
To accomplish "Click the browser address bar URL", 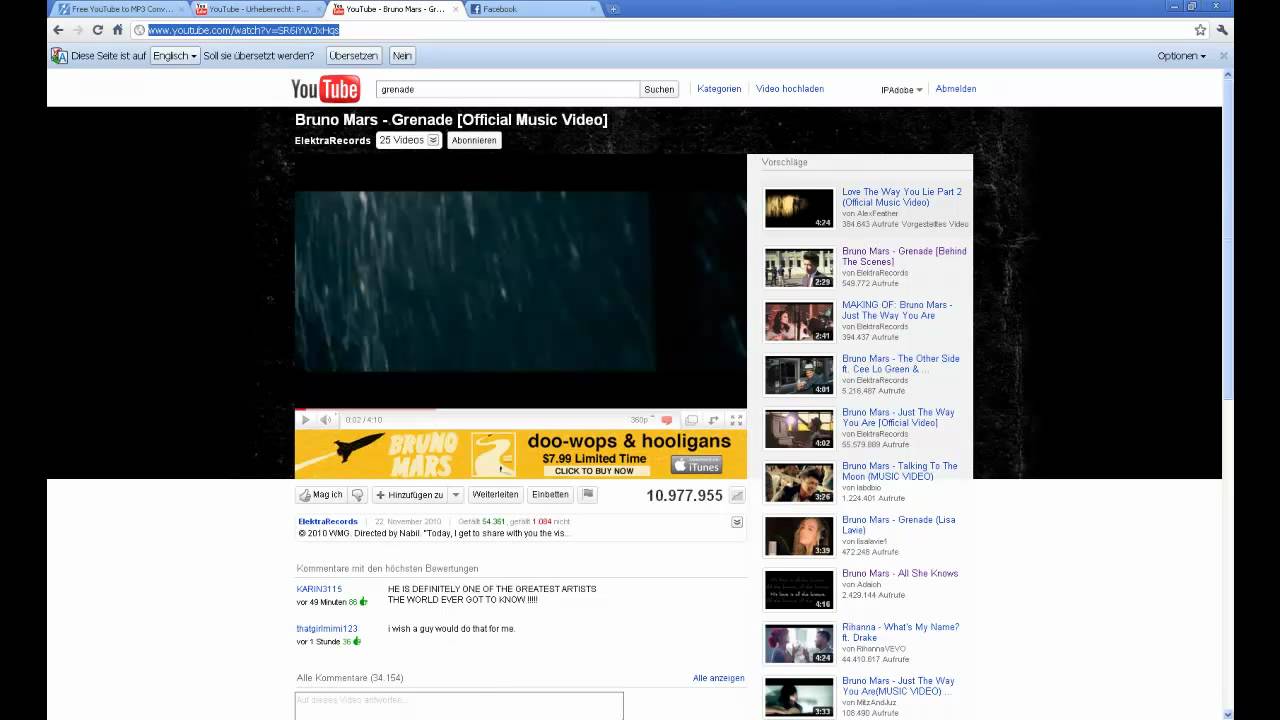I will (x=244, y=30).
